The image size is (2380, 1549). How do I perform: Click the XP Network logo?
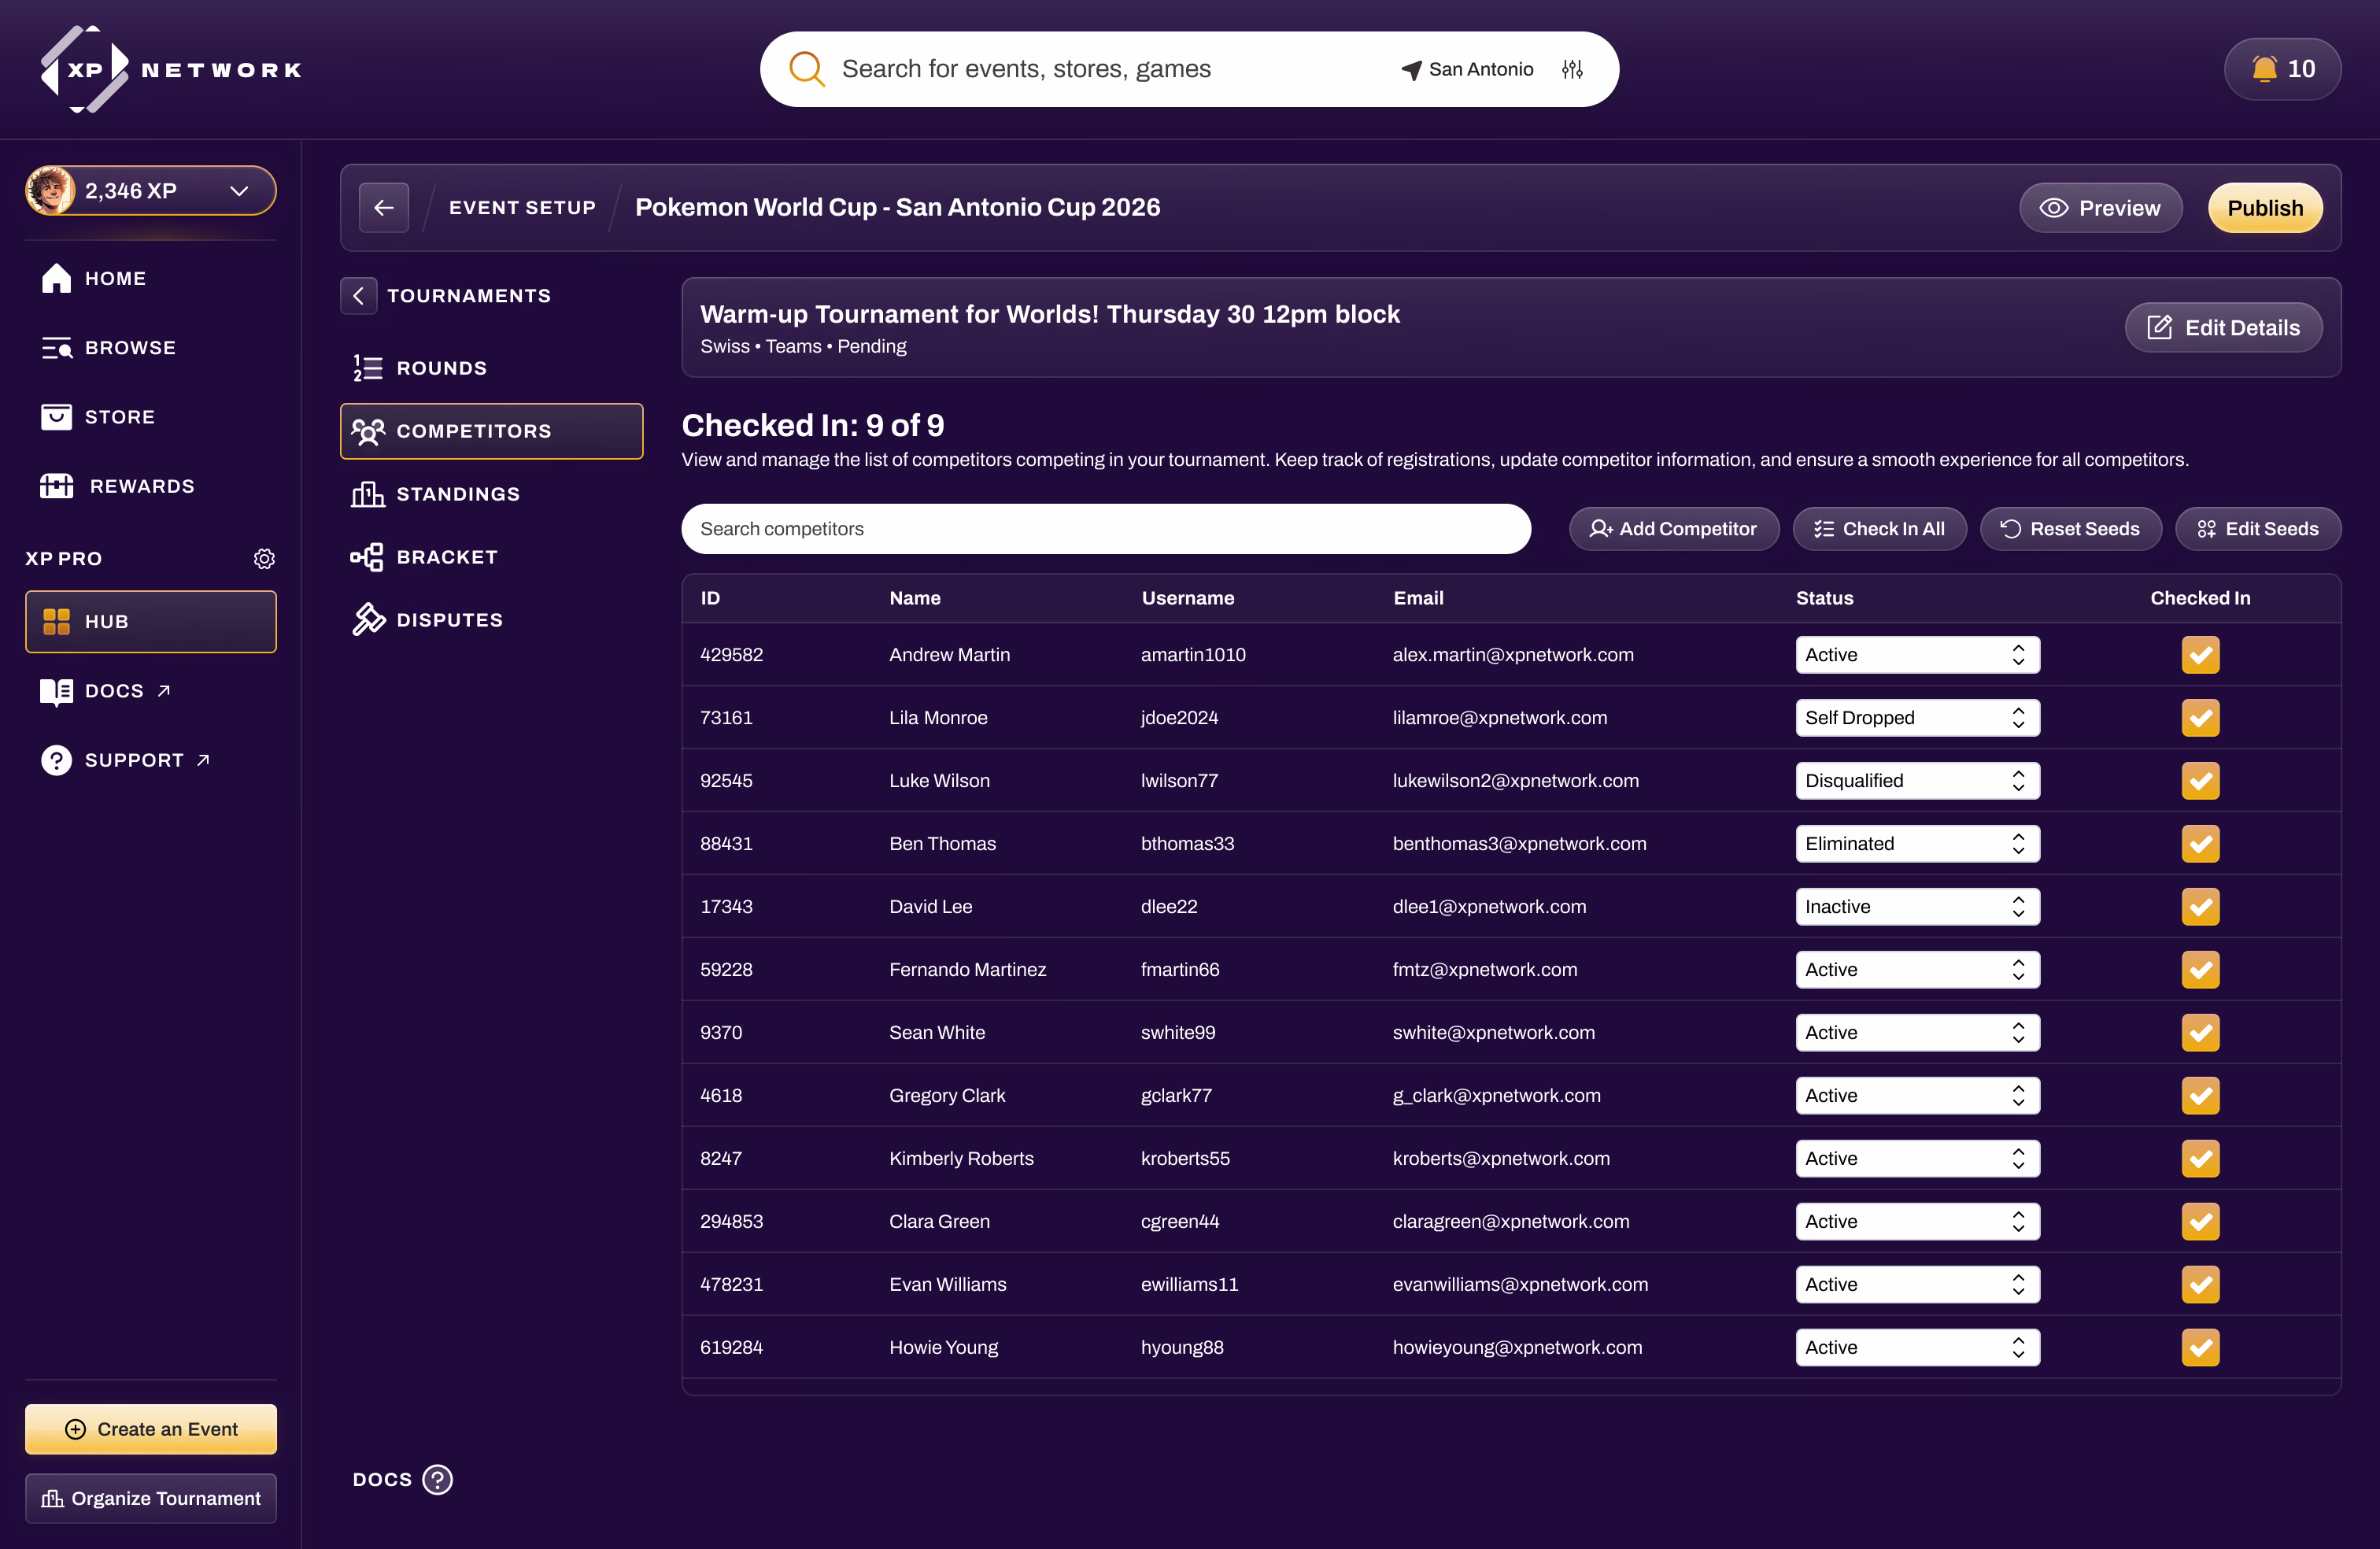click(x=171, y=69)
